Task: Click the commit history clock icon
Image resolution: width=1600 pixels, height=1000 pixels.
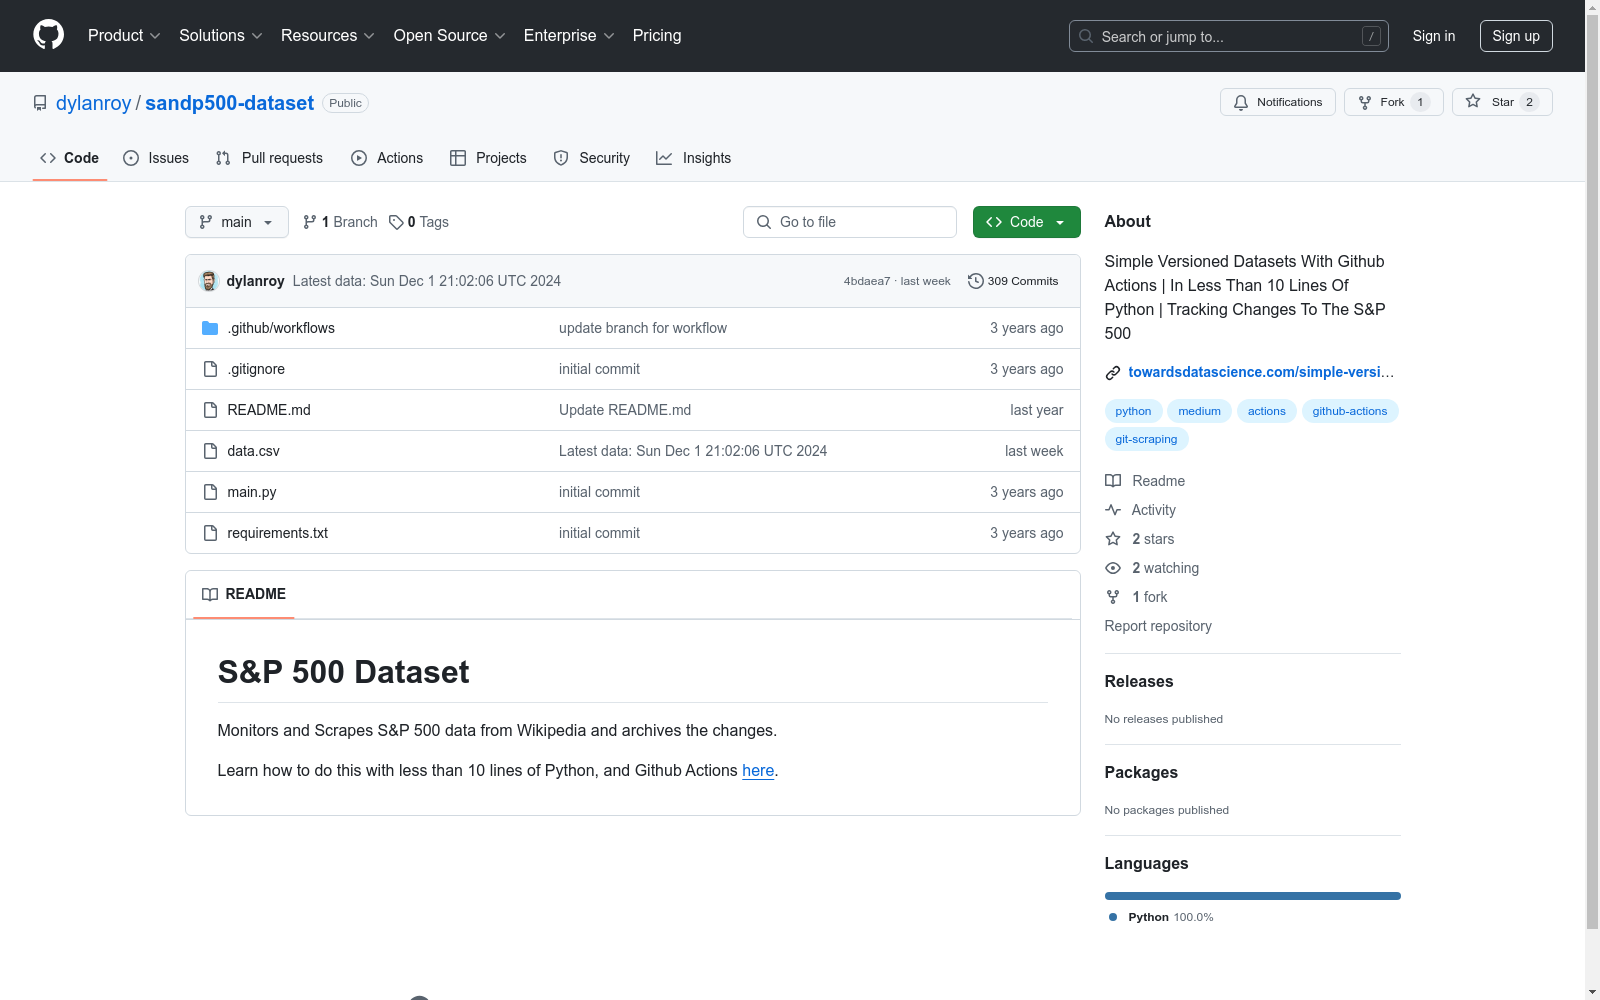Action: [976, 281]
